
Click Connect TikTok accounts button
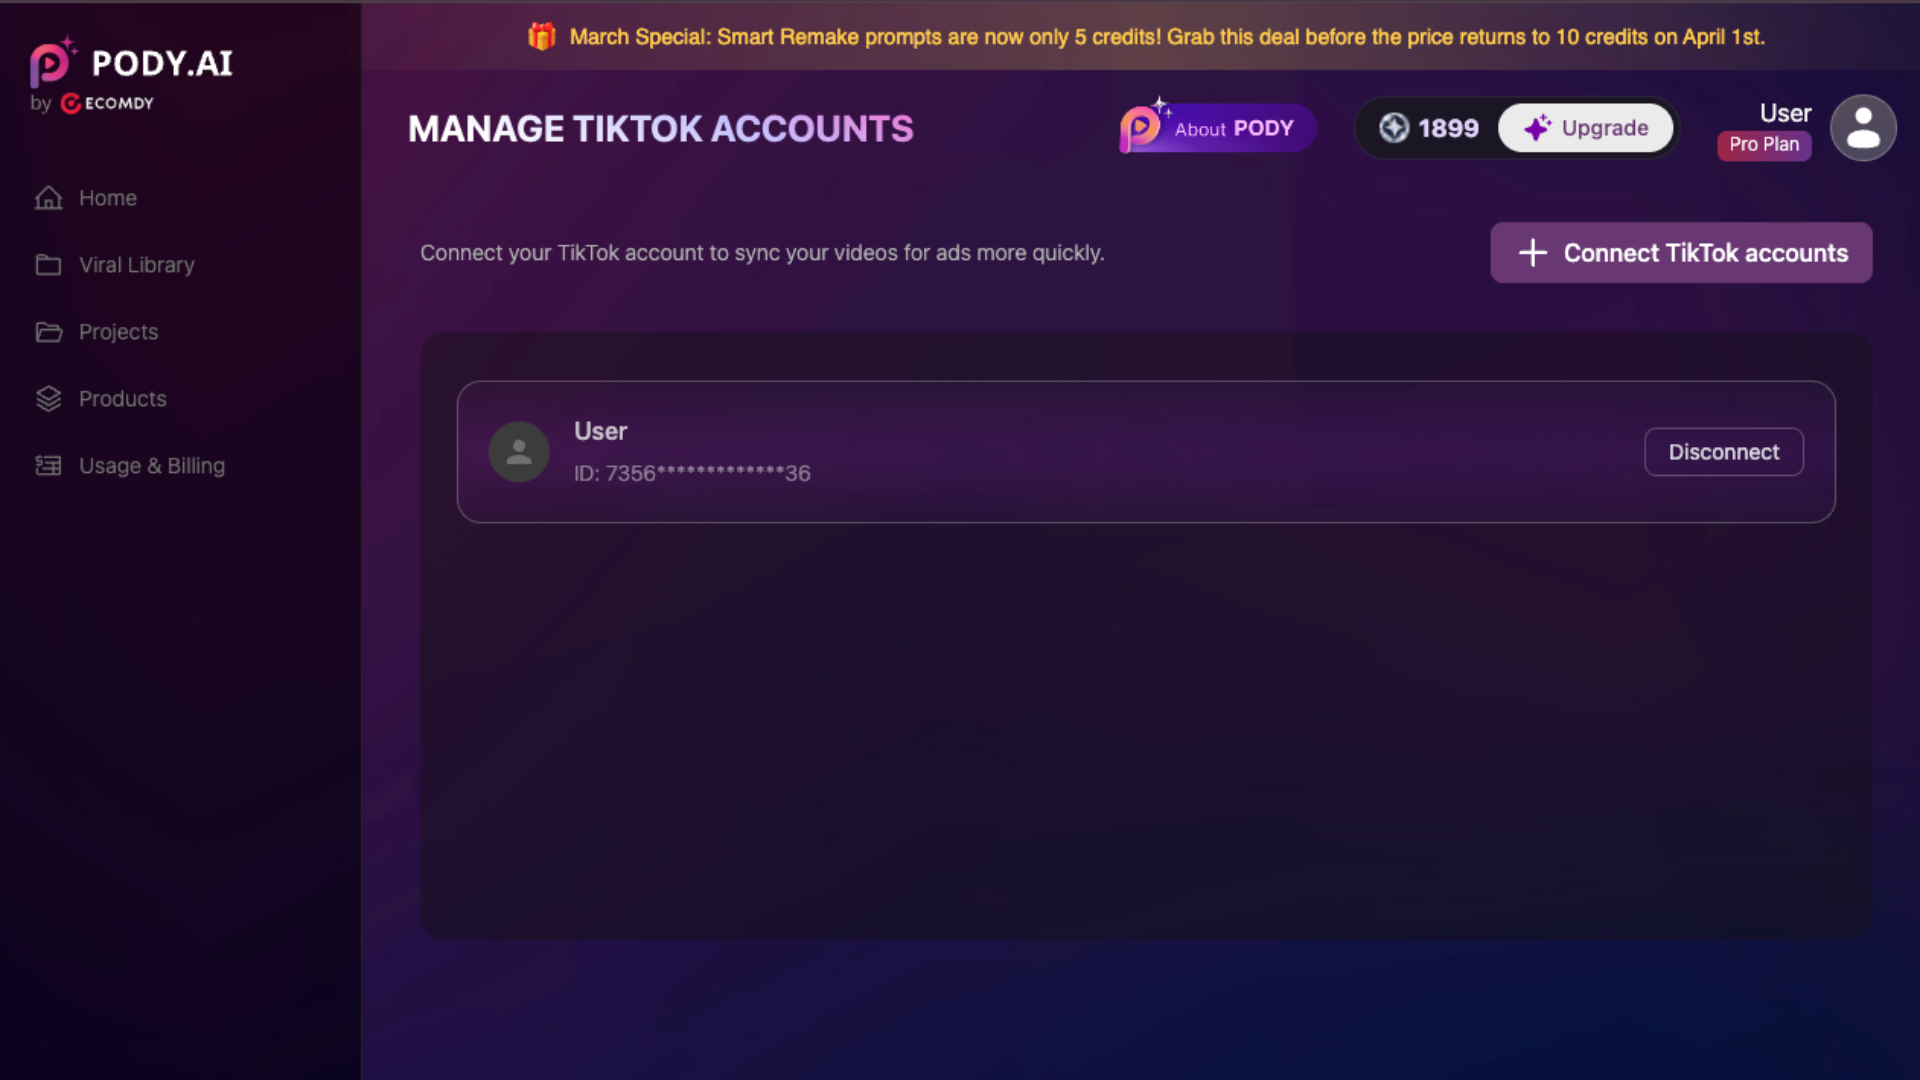[1681, 253]
